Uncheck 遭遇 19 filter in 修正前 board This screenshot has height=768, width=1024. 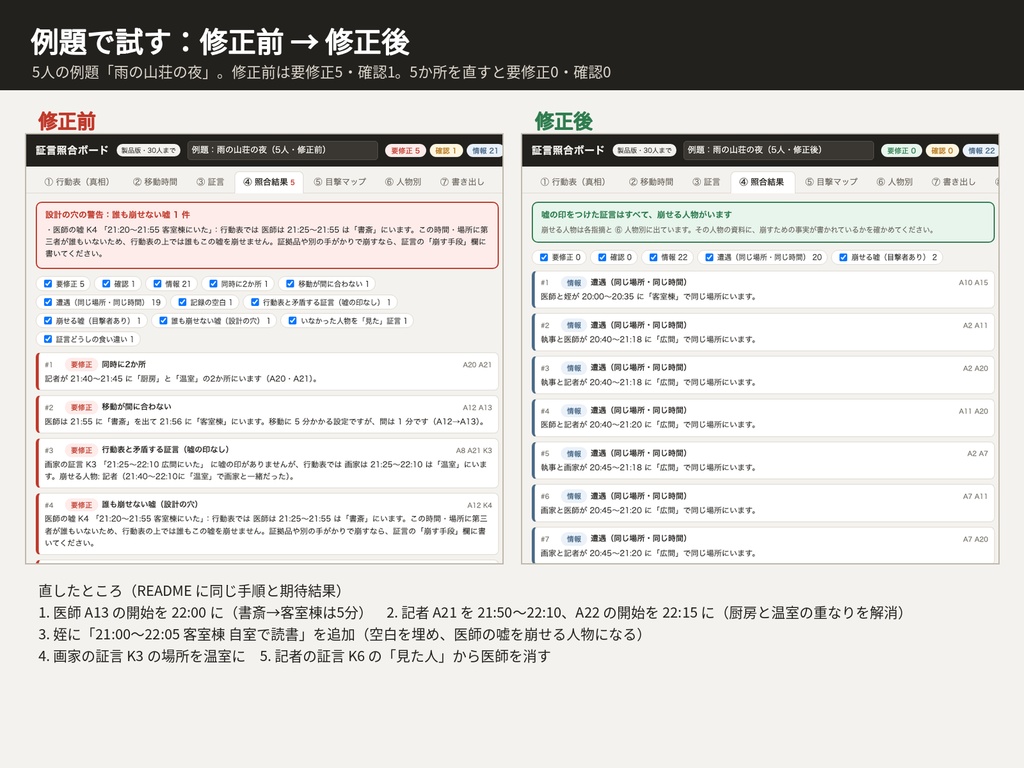(48, 302)
